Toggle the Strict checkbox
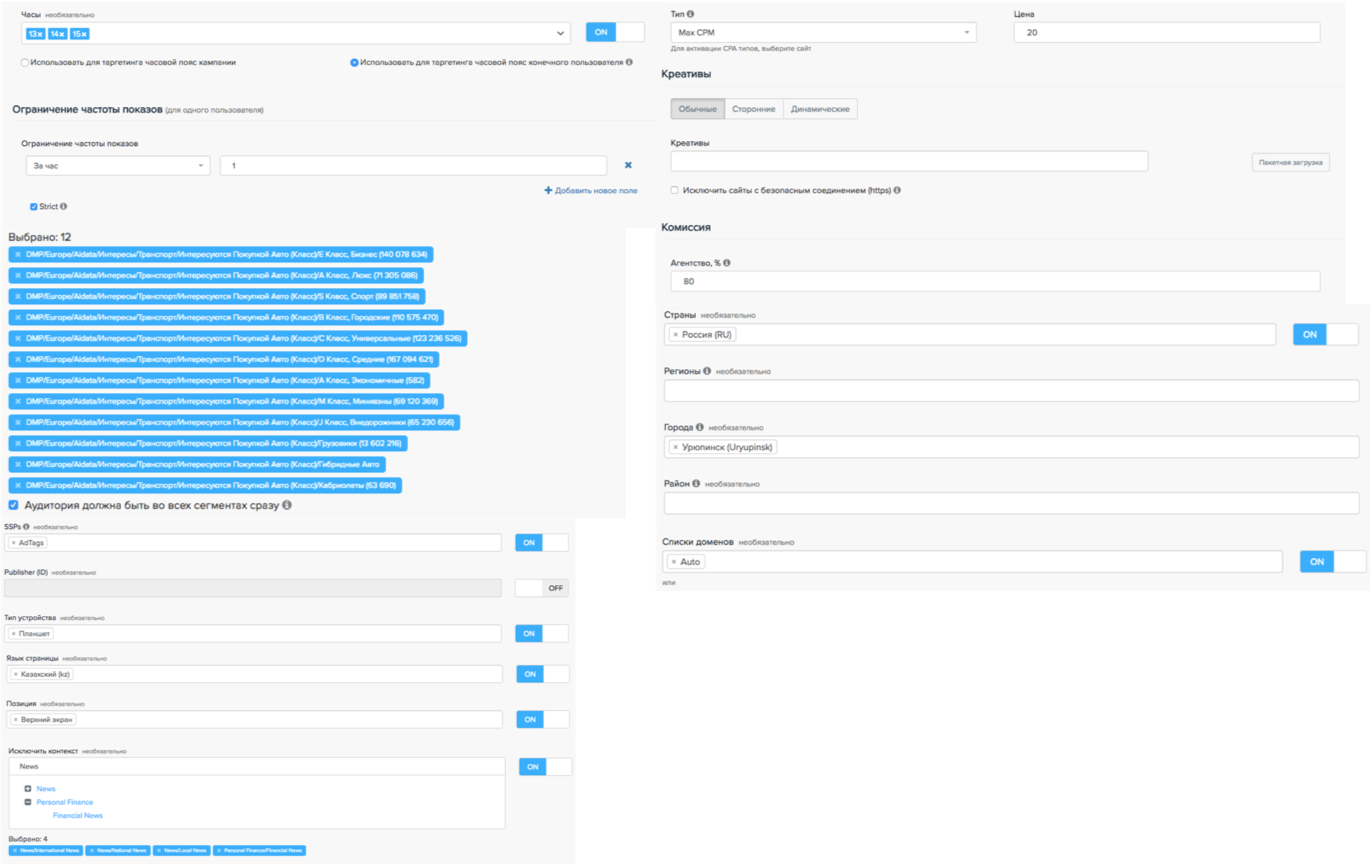This screenshot has width=1370, height=864. click(34, 207)
